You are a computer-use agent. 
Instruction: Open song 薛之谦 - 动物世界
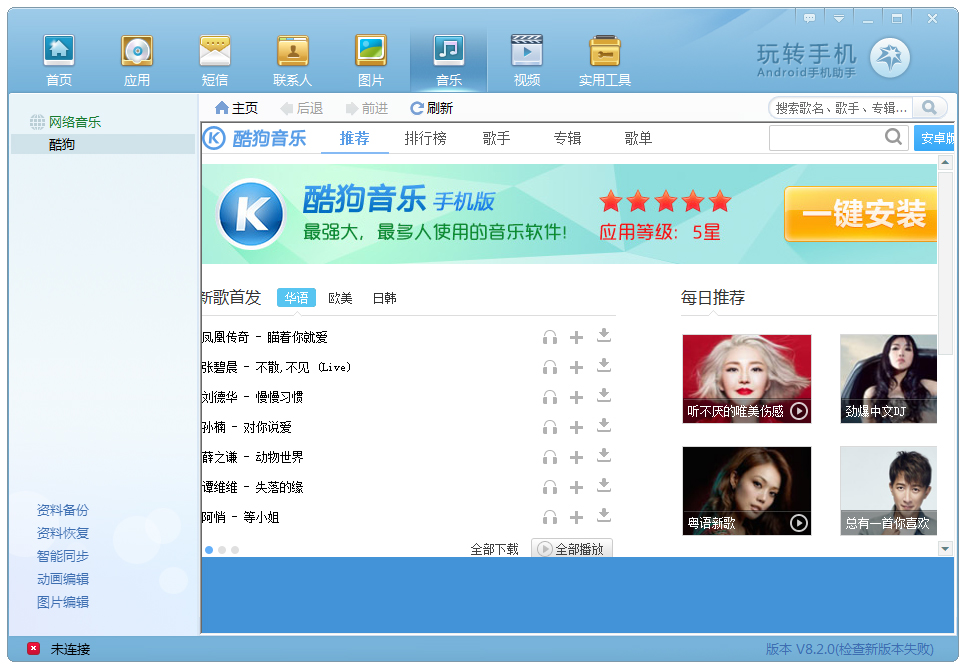coord(253,457)
